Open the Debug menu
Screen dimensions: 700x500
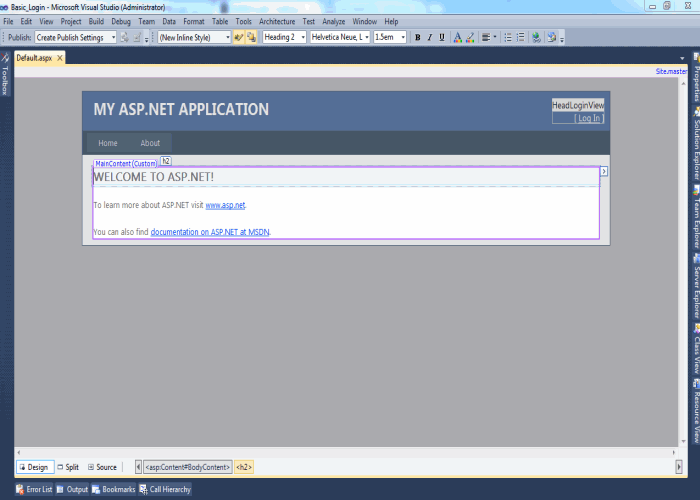click(121, 21)
